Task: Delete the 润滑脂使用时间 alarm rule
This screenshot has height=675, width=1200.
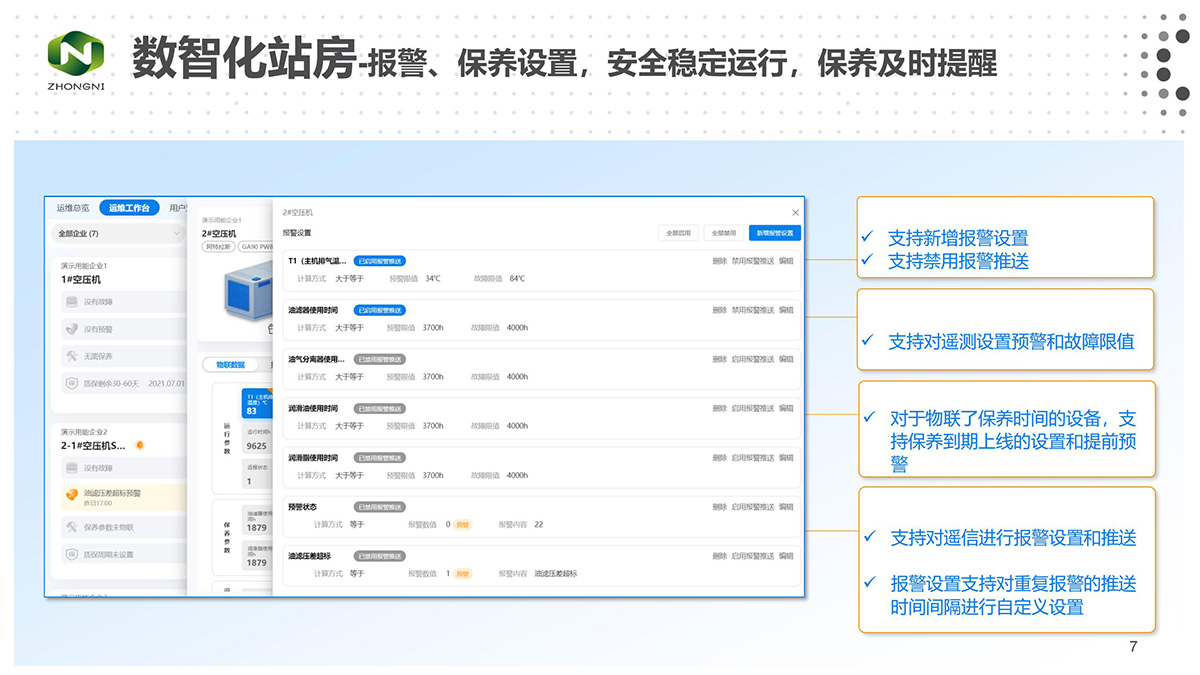Action: [720, 458]
